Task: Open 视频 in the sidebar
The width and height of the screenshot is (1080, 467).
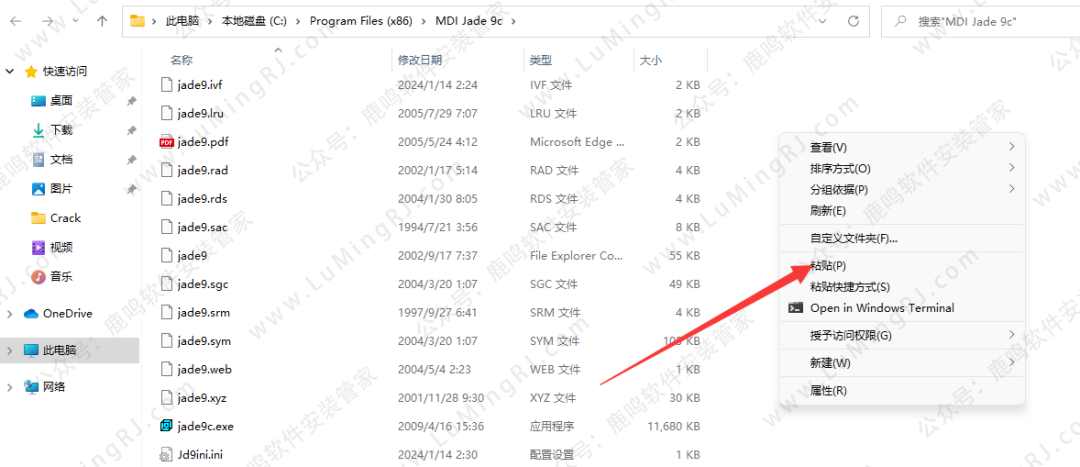Action: (61, 247)
